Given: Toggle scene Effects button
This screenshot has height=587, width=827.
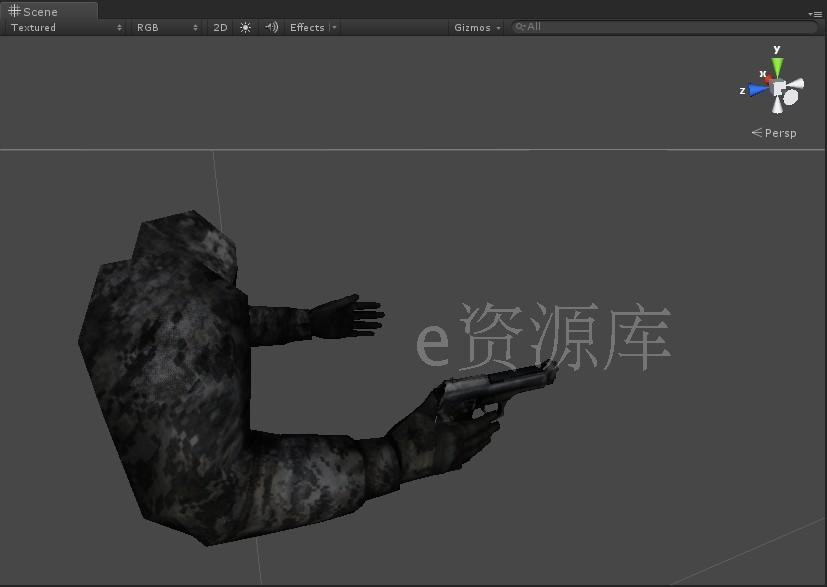Looking at the screenshot, I should (x=307, y=27).
